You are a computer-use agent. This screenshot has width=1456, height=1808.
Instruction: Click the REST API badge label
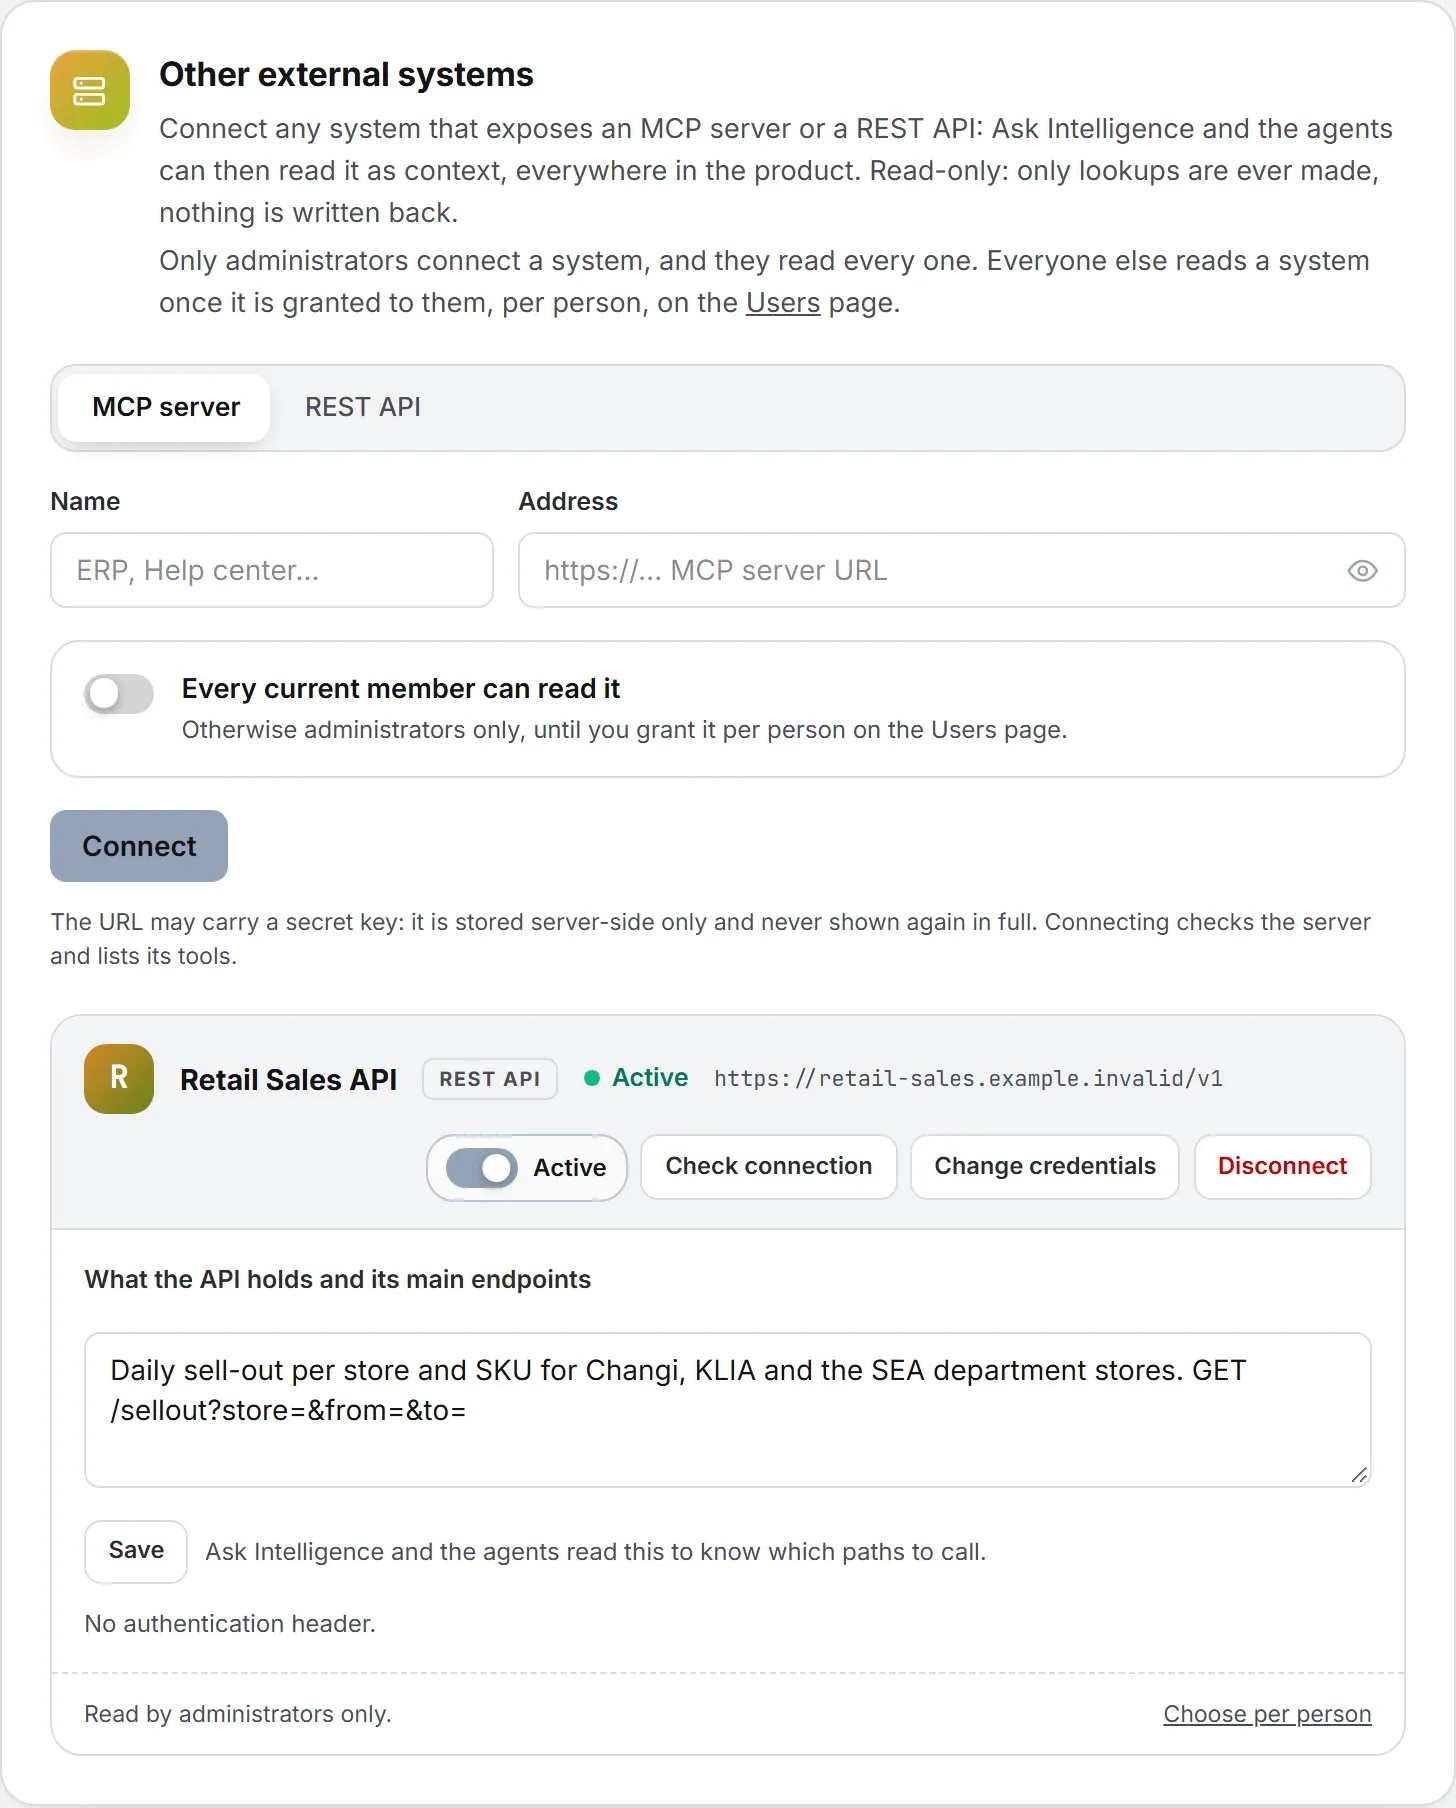click(x=490, y=1079)
